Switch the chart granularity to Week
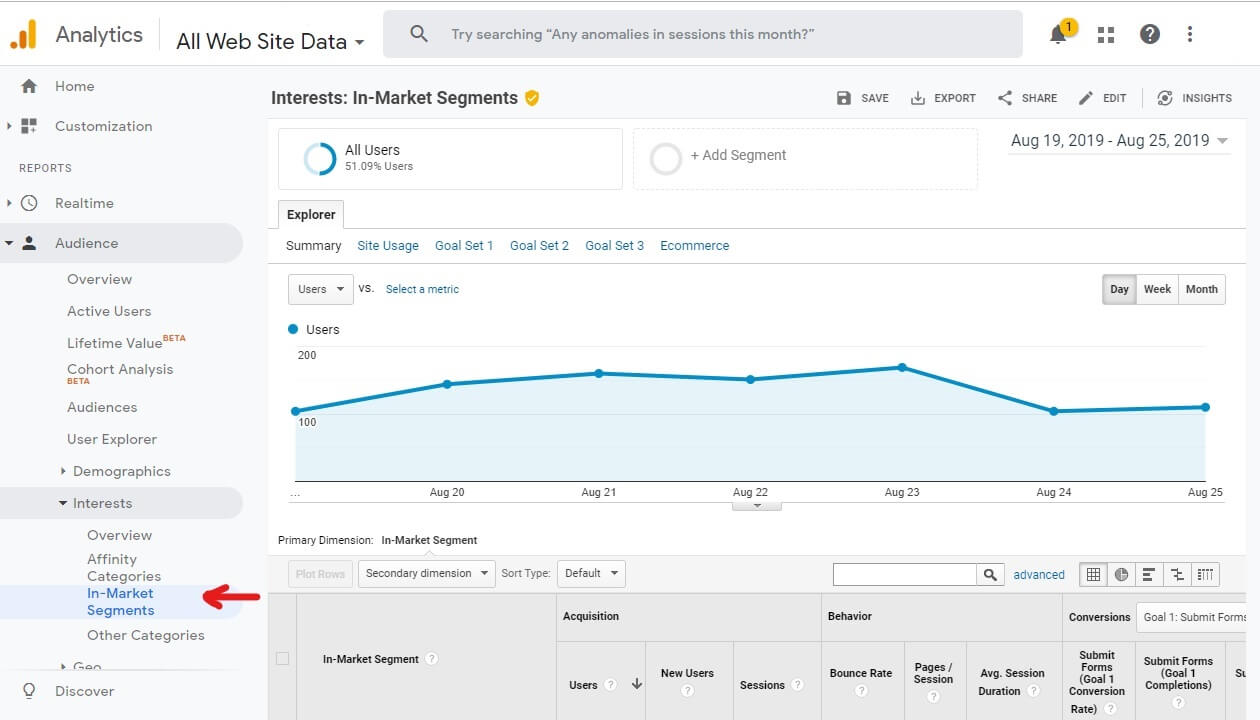This screenshot has width=1260, height=720. pos(1157,289)
